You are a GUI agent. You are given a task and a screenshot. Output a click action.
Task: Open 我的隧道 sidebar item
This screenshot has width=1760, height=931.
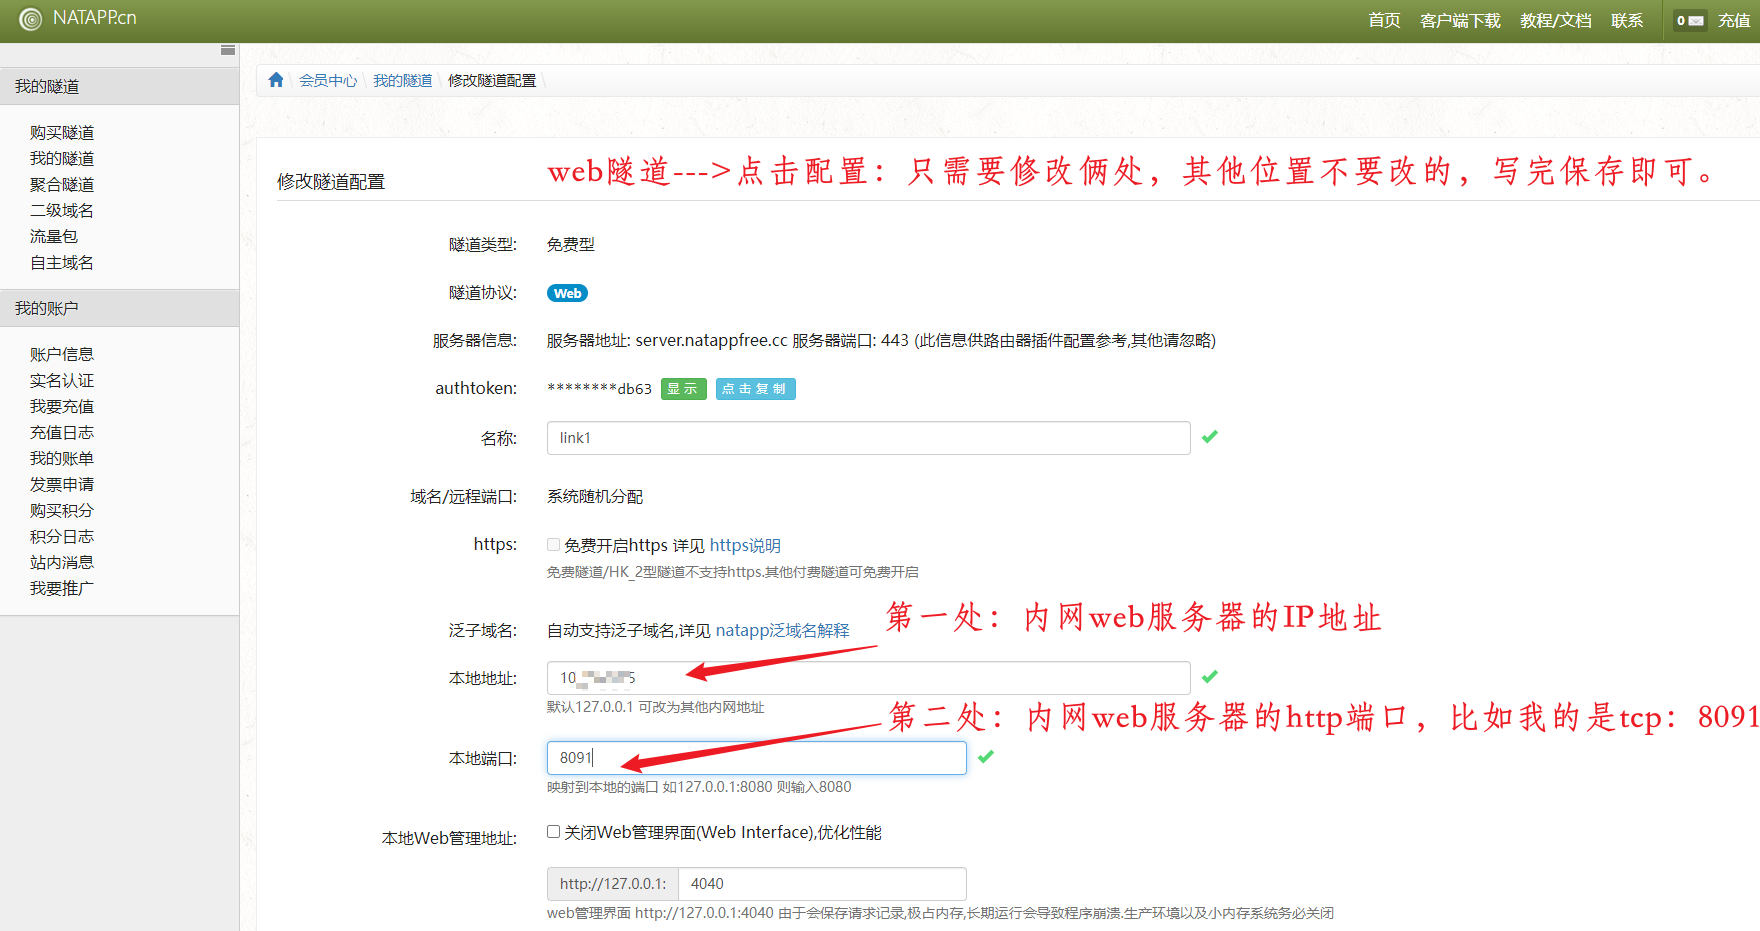[x=62, y=158]
